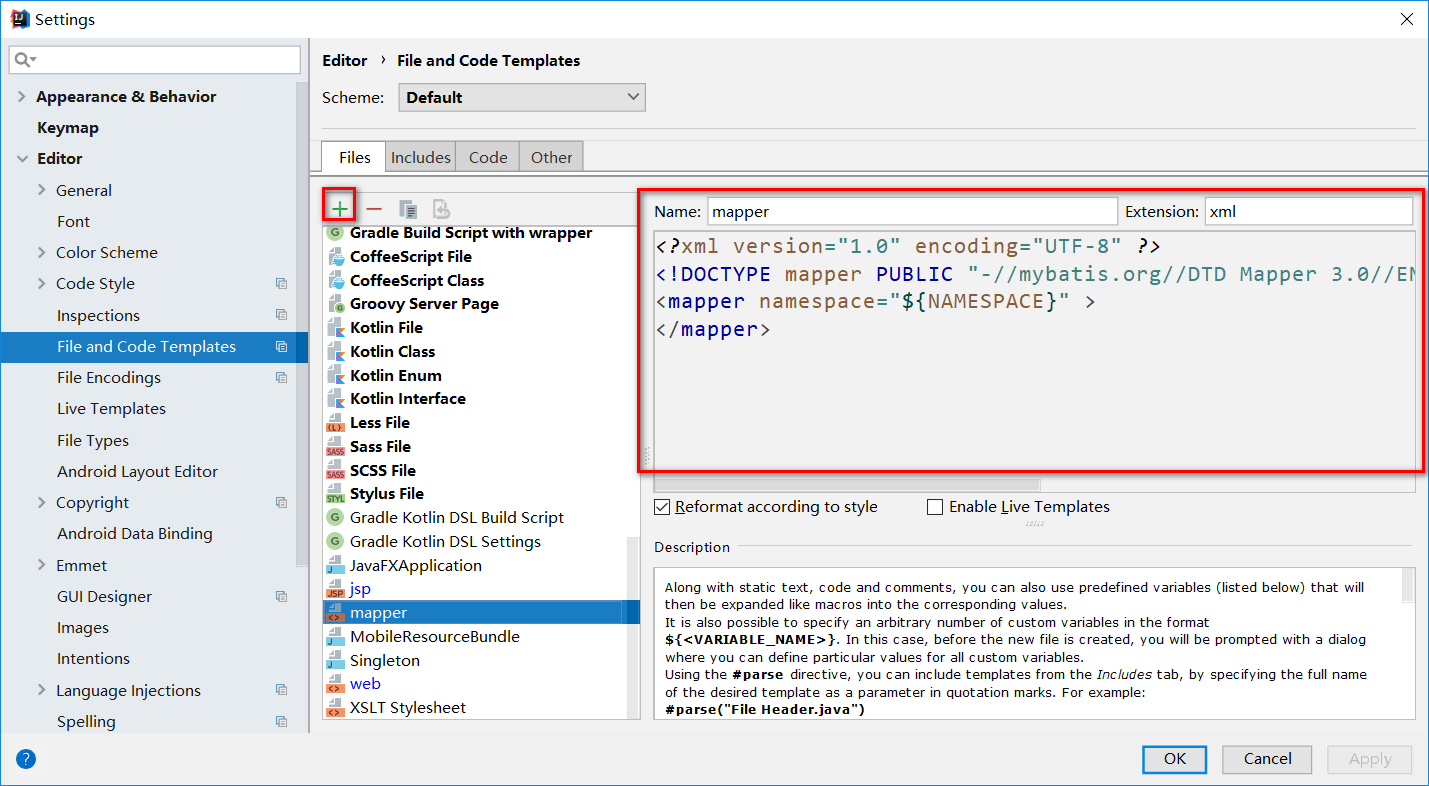Click the blue help question mark icon

(x=26, y=759)
